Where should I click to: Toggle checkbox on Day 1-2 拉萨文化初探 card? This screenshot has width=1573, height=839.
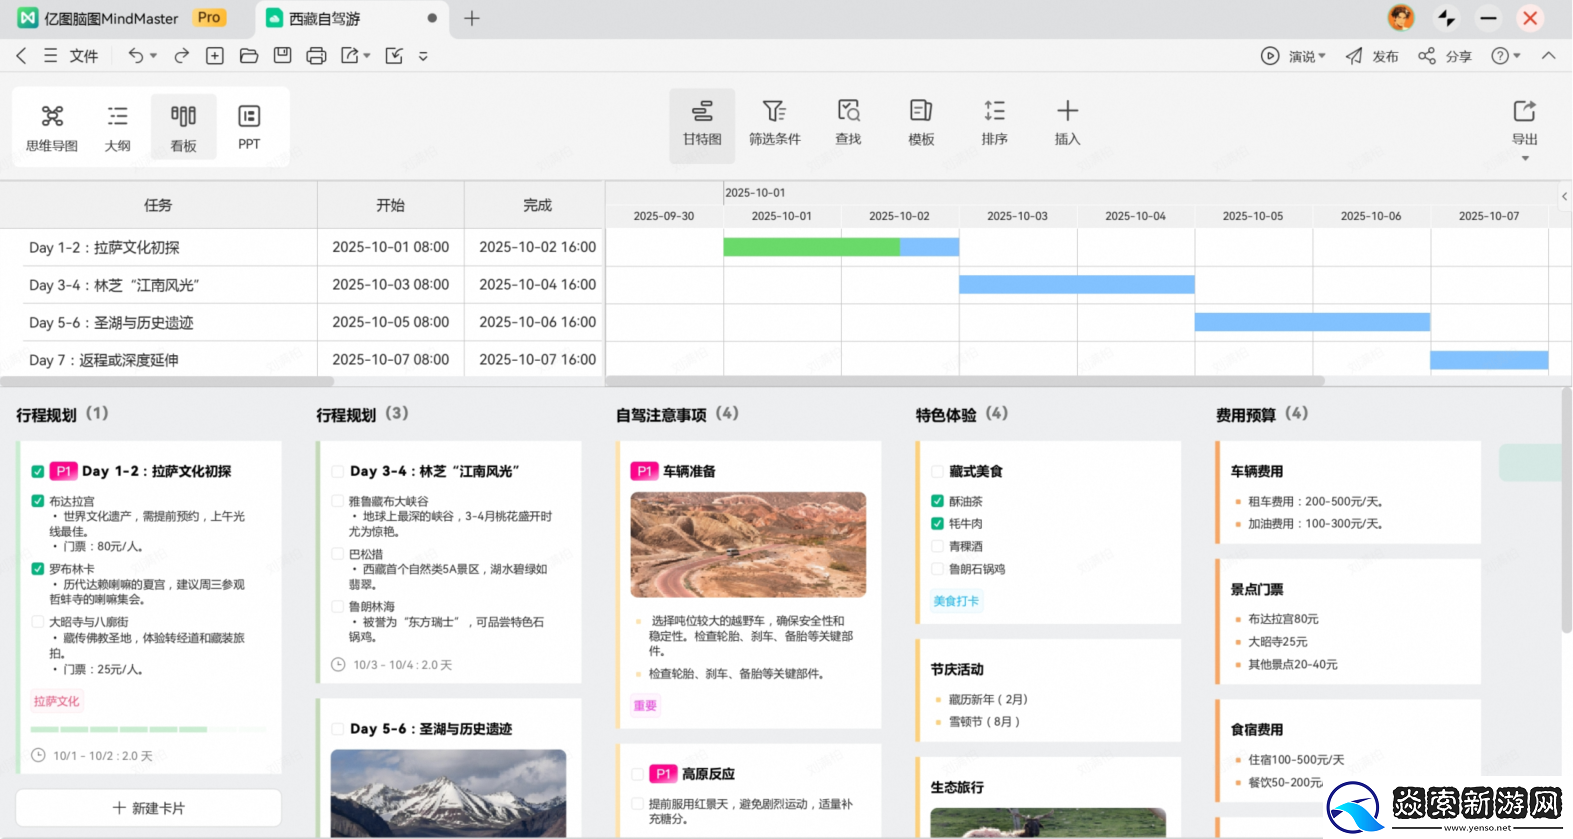(38, 471)
